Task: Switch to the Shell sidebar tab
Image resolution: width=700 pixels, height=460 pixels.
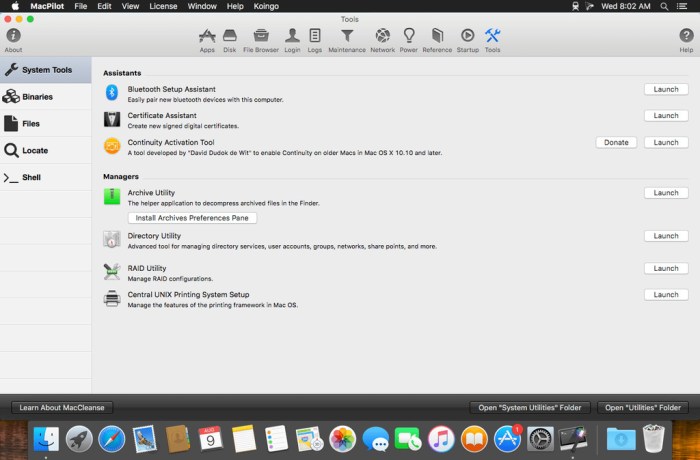Action: (x=31, y=178)
